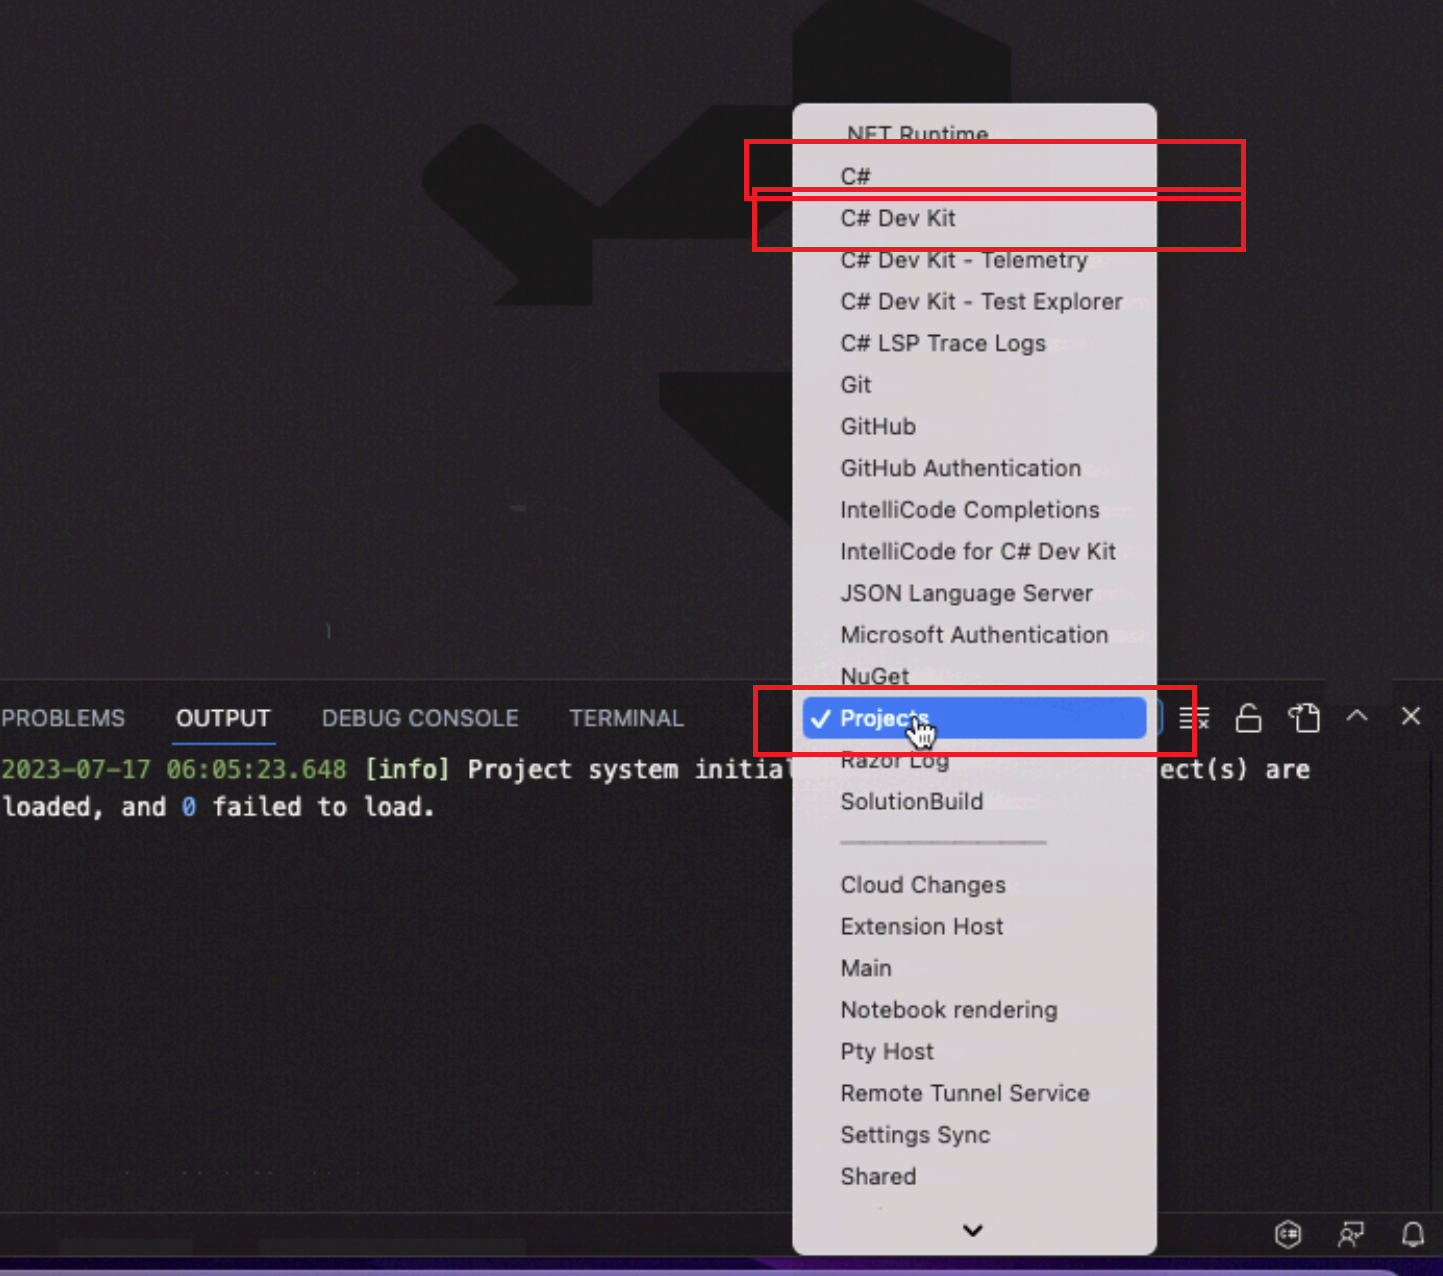Image resolution: width=1443 pixels, height=1276 pixels.
Task: Switch output channel to C# Dev Kit
Action: click(x=897, y=218)
